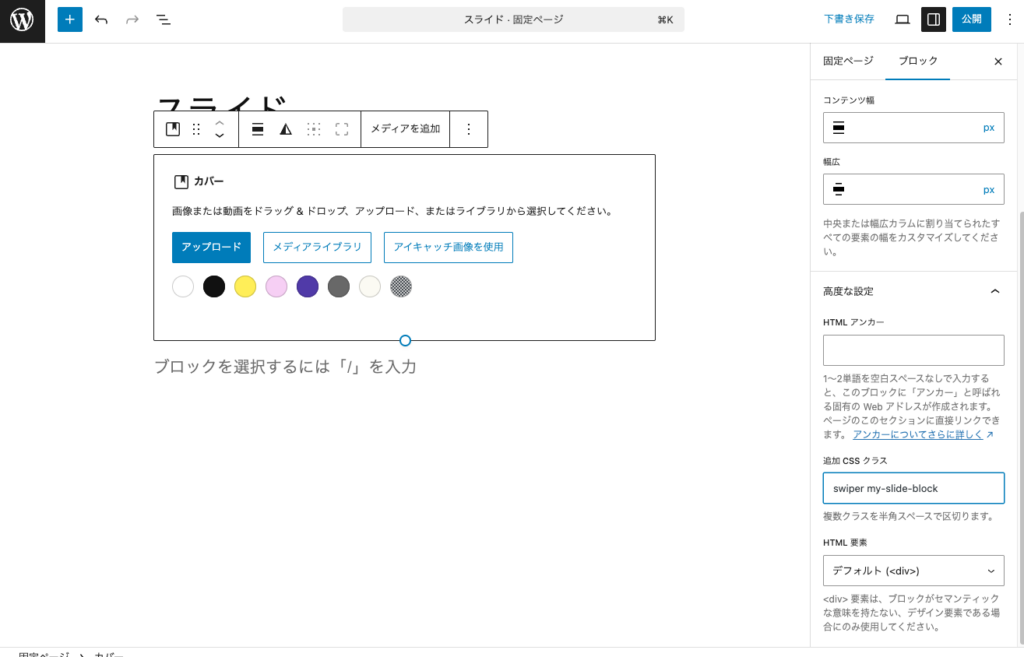Change the cover content position
The image size is (1024, 657).
315,128
